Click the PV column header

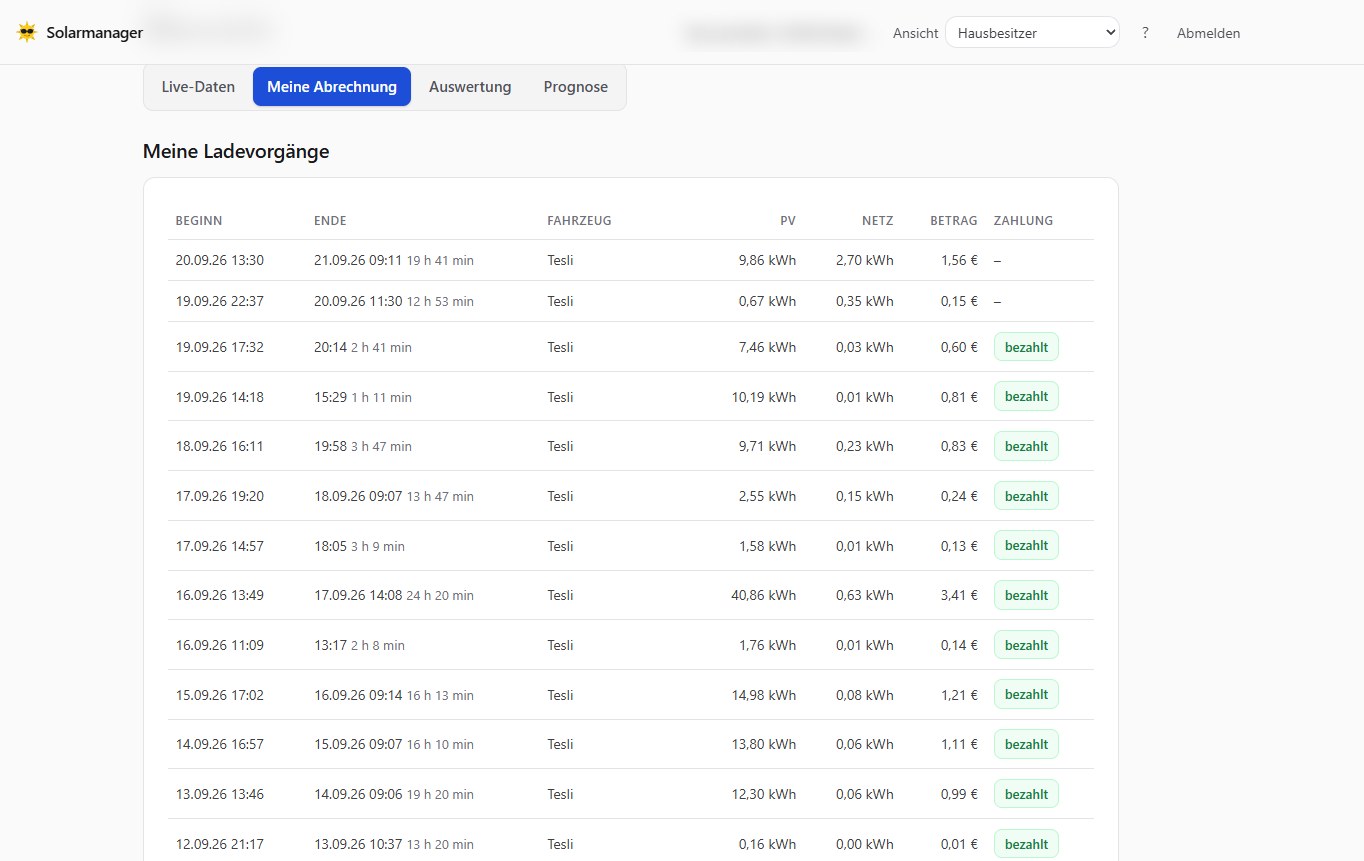(x=788, y=221)
